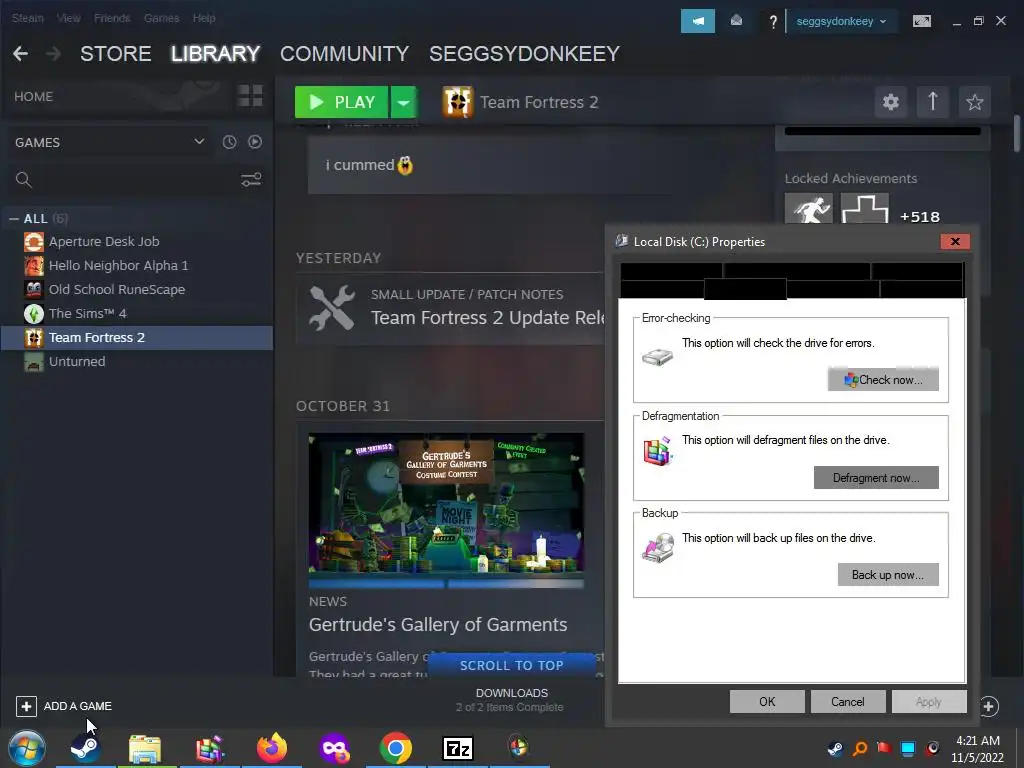The height and width of the screenshot is (768, 1024).
Task: Select The Sims 4 in library
Action: click(x=137, y=313)
